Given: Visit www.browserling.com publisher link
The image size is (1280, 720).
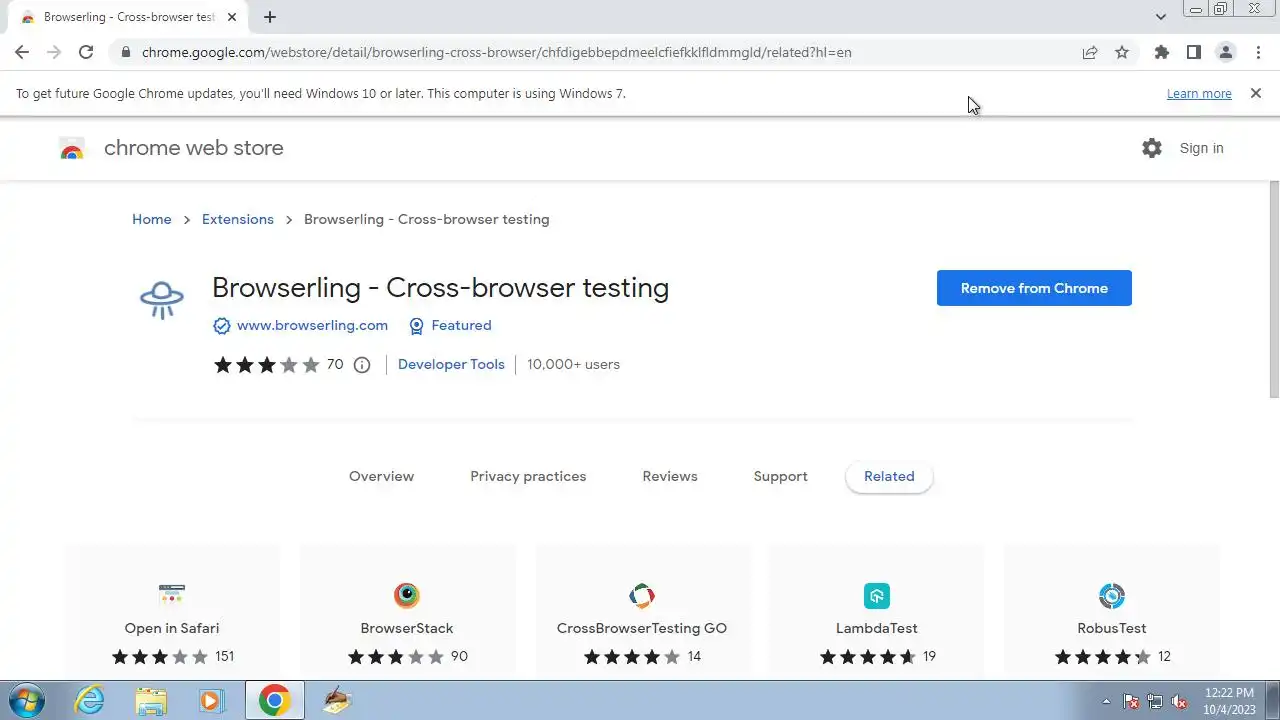Looking at the screenshot, I should click(x=312, y=325).
